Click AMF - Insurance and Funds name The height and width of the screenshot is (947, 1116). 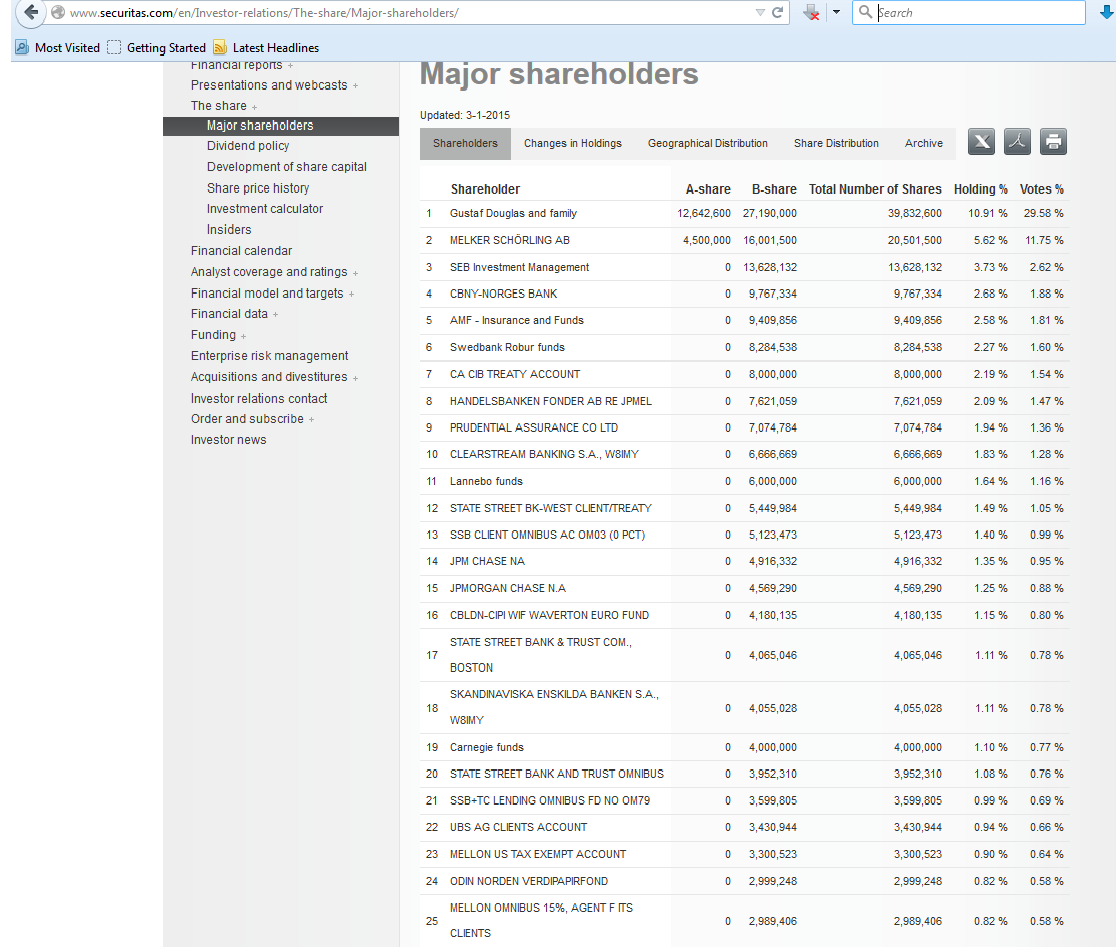point(517,320)
